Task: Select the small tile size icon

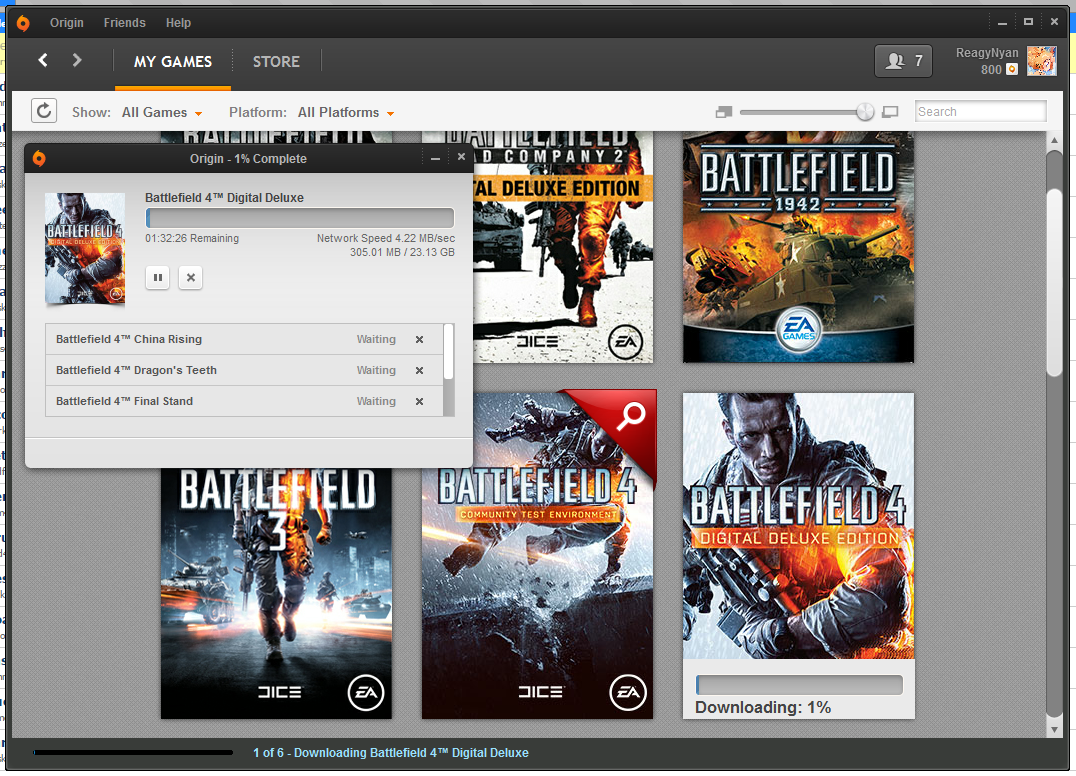Action: (x=724, y=112)
